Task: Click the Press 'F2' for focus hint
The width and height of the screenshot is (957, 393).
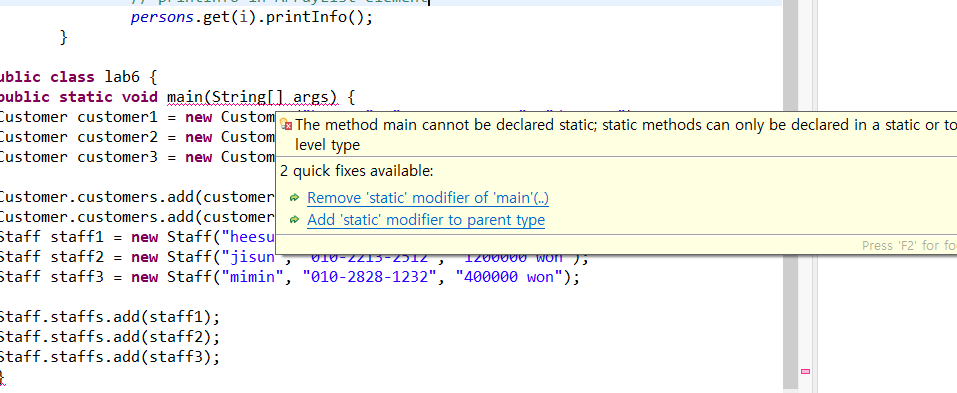Action: click(x=909, y=246)
